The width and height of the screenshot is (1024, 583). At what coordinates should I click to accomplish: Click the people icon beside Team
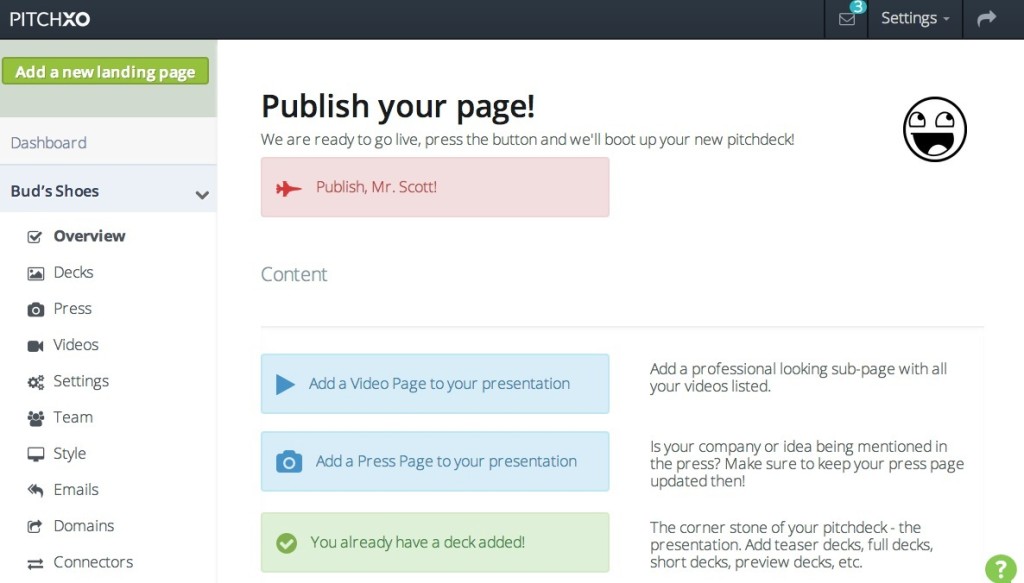tap(35, 418)
